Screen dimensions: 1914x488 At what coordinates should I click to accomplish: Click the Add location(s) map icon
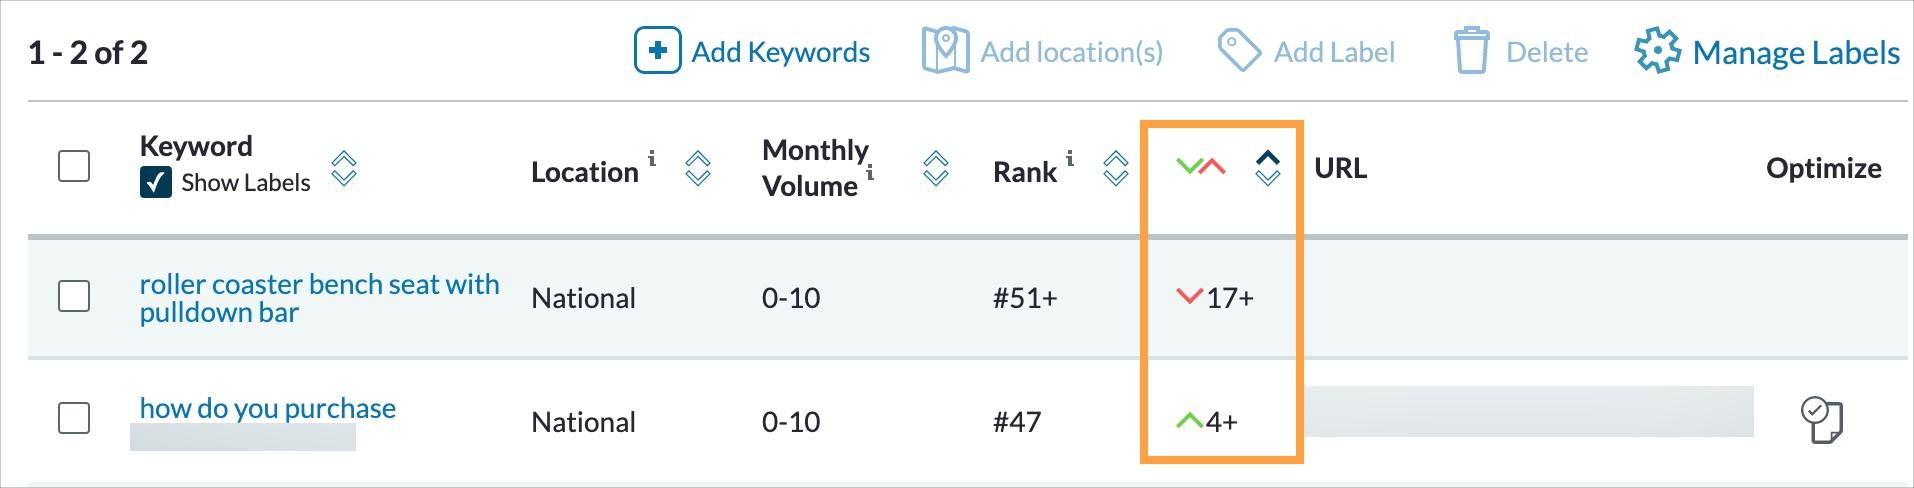[945, 51]
